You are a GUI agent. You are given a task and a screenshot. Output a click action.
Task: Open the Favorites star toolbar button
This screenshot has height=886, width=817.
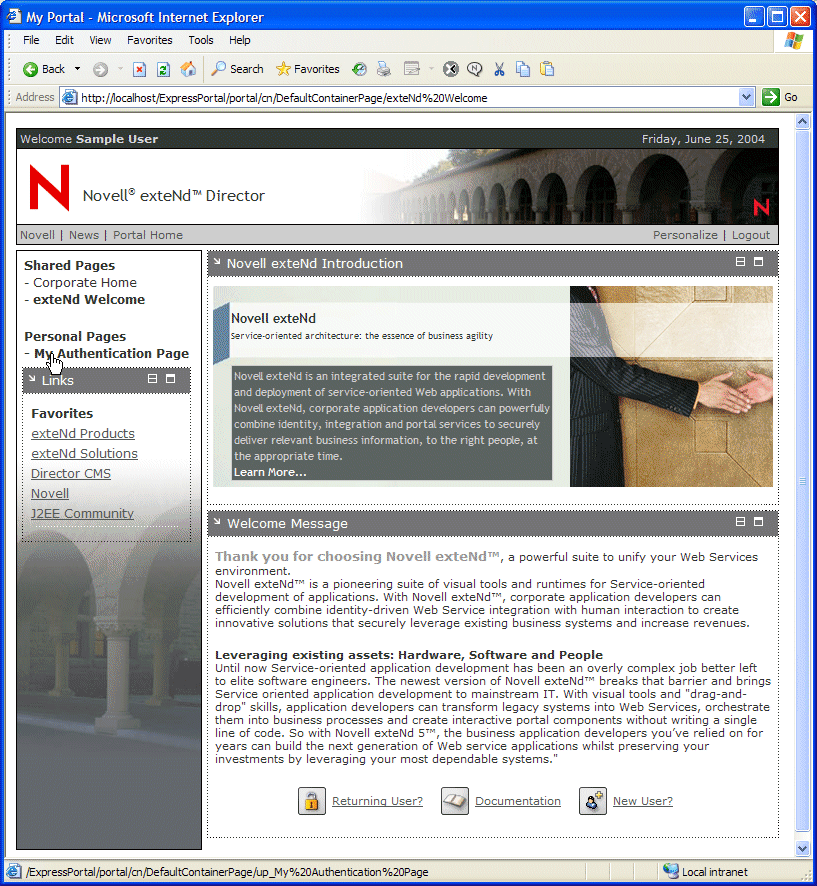[307, 69]
